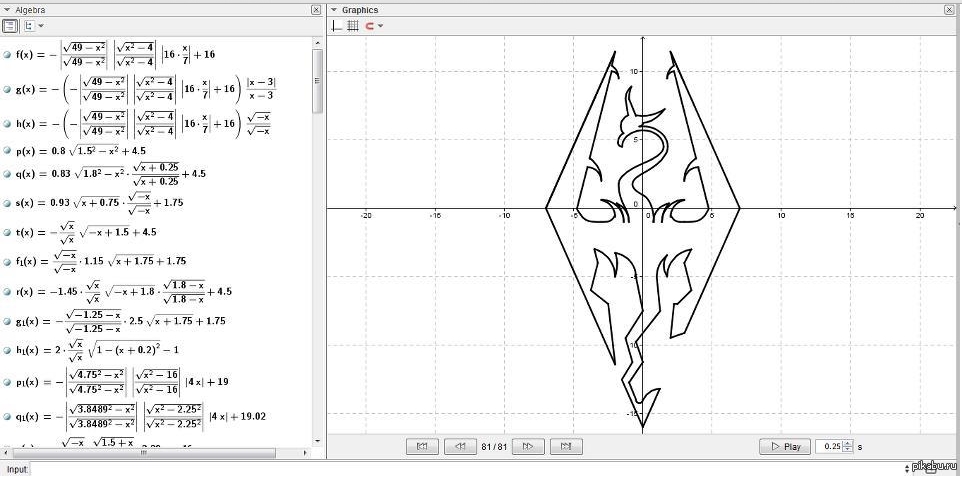Jump to last construction step
Viewport: 962px width, 477px height.
click(x=565, y=447)
